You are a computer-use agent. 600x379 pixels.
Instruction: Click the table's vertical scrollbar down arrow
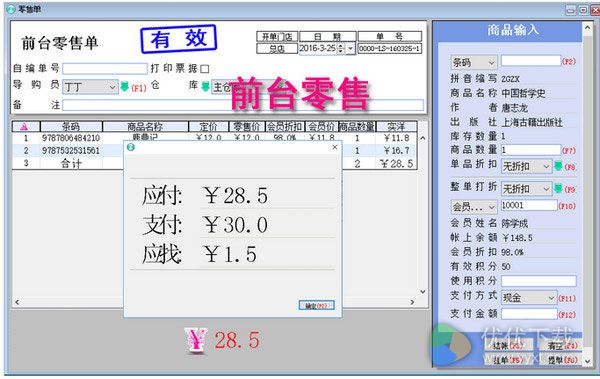423,292
